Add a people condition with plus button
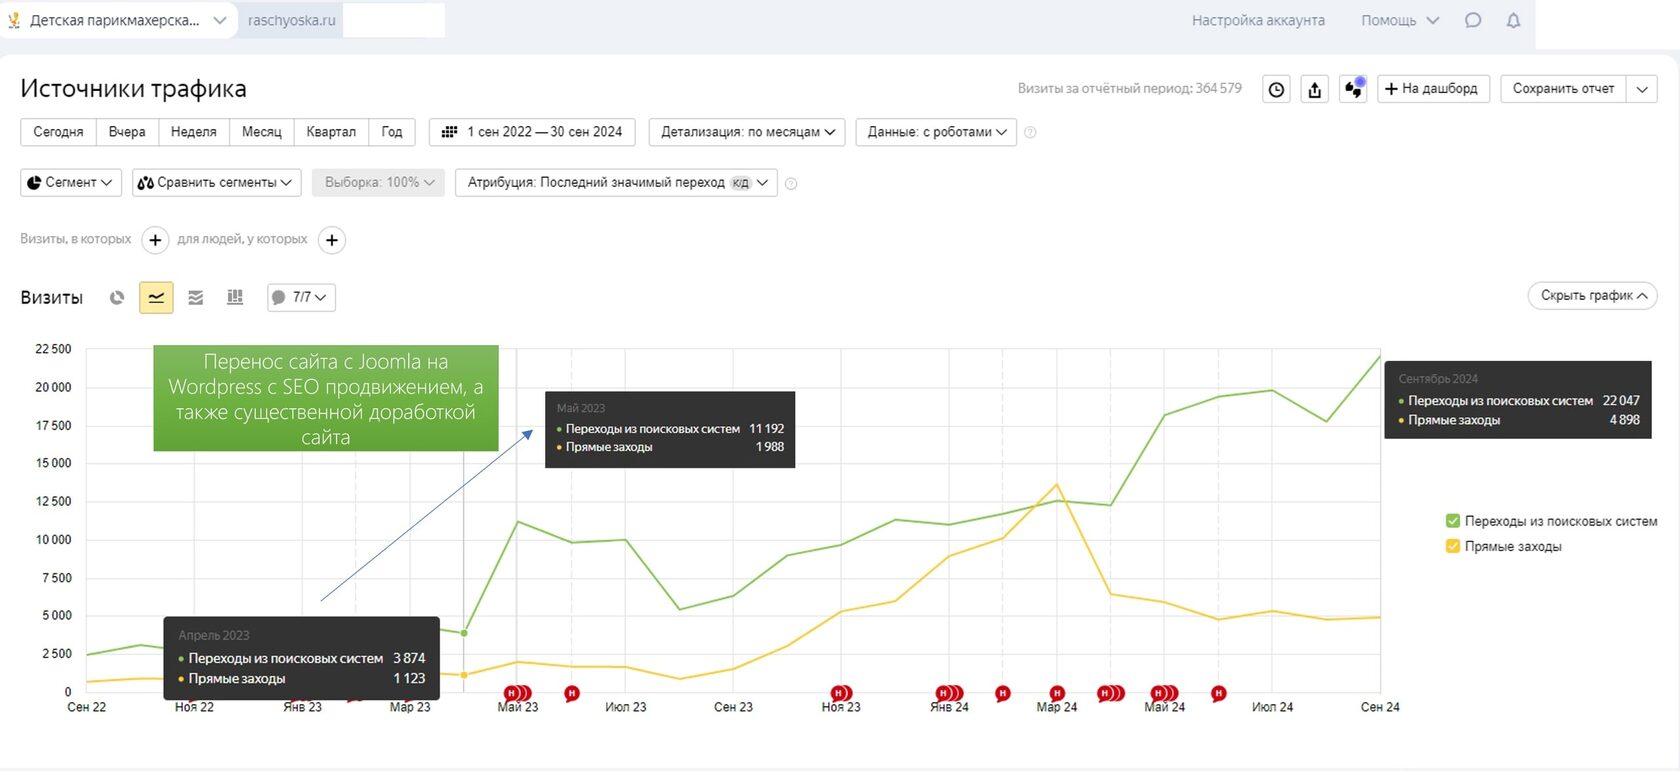This screenshot has width=1680, height=771. (x=332, y=240)
